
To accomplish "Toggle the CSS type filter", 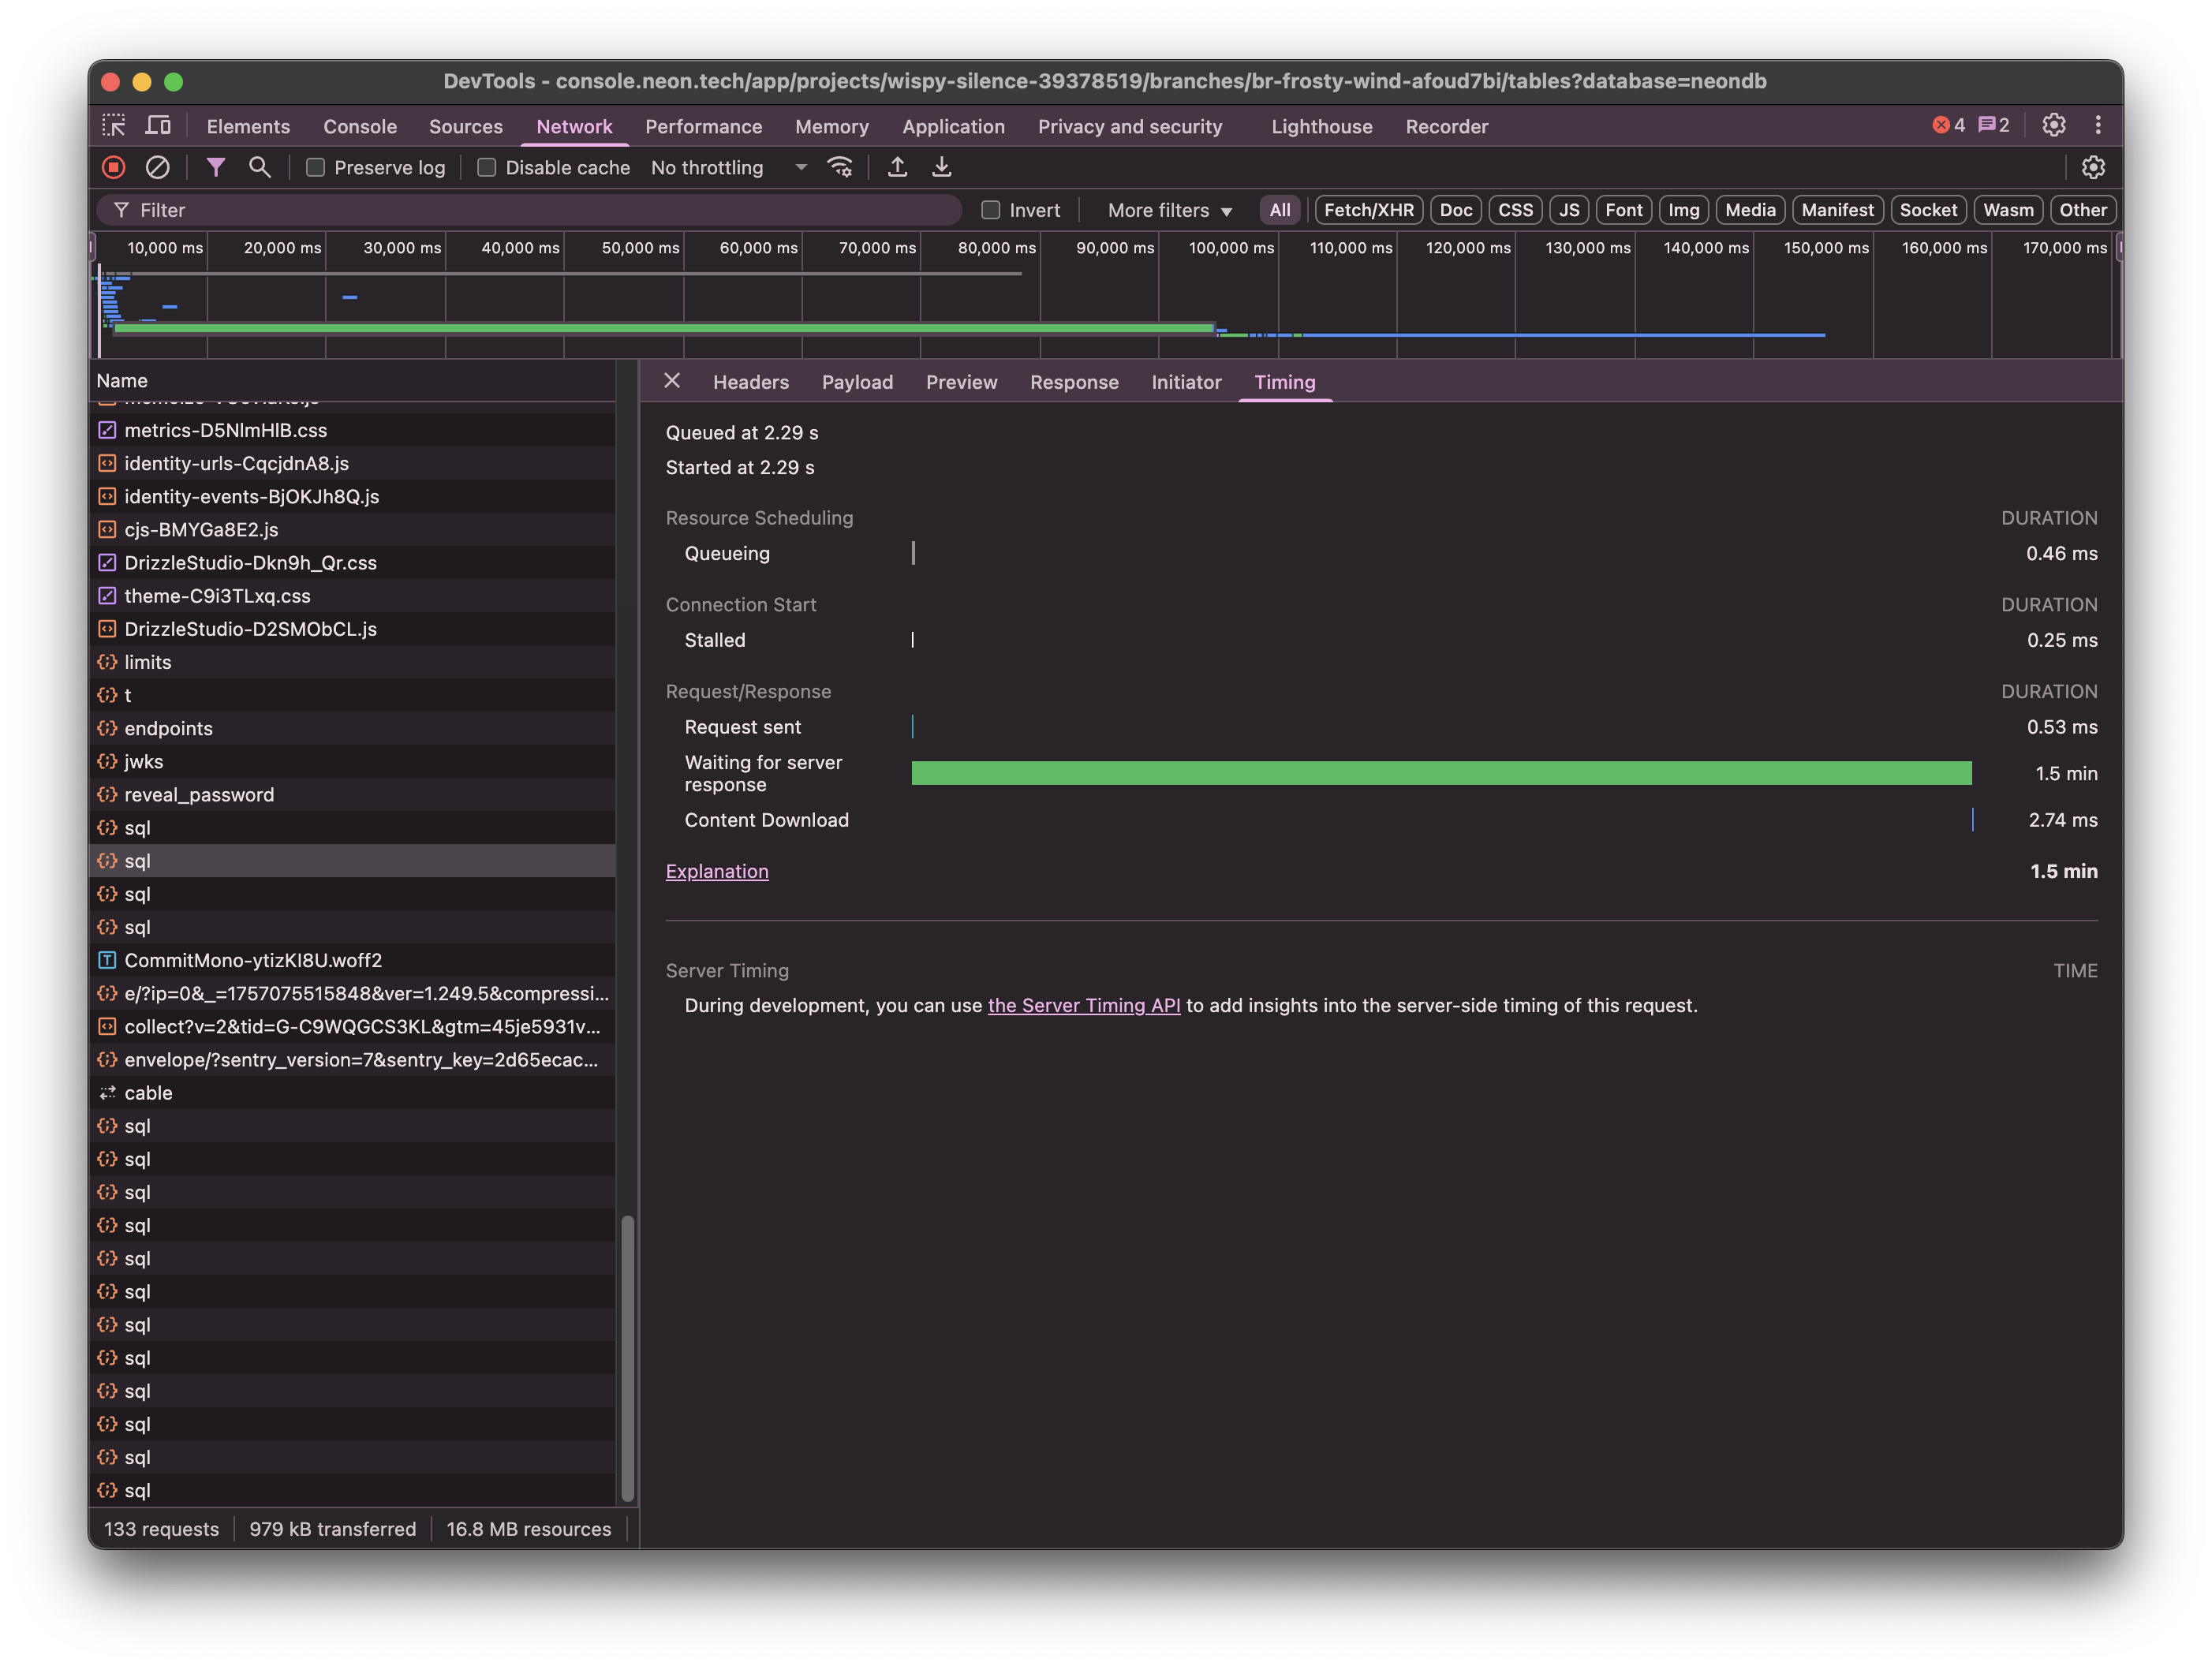I will 1515,210.
